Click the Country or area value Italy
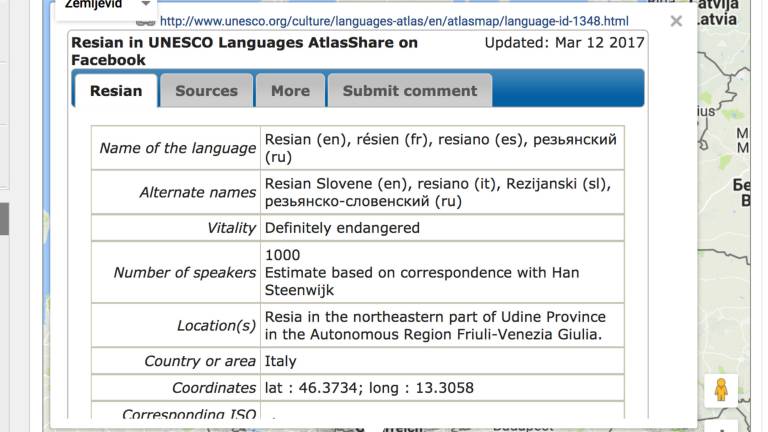 pyautogui.click(x=280, y=361)
